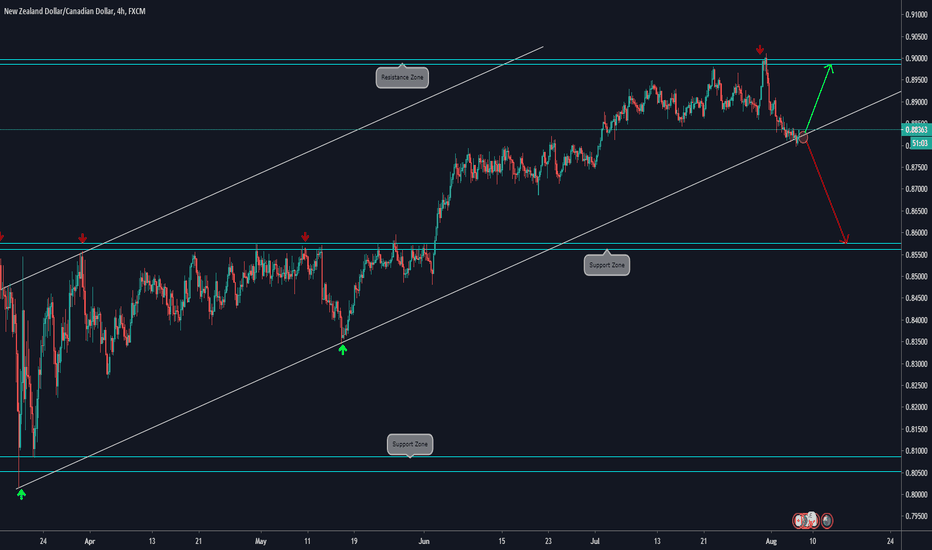The width and height of the screenshot is (932, 550).
Task: Select the Resistance Zone callout label
Action: (402, 77)
